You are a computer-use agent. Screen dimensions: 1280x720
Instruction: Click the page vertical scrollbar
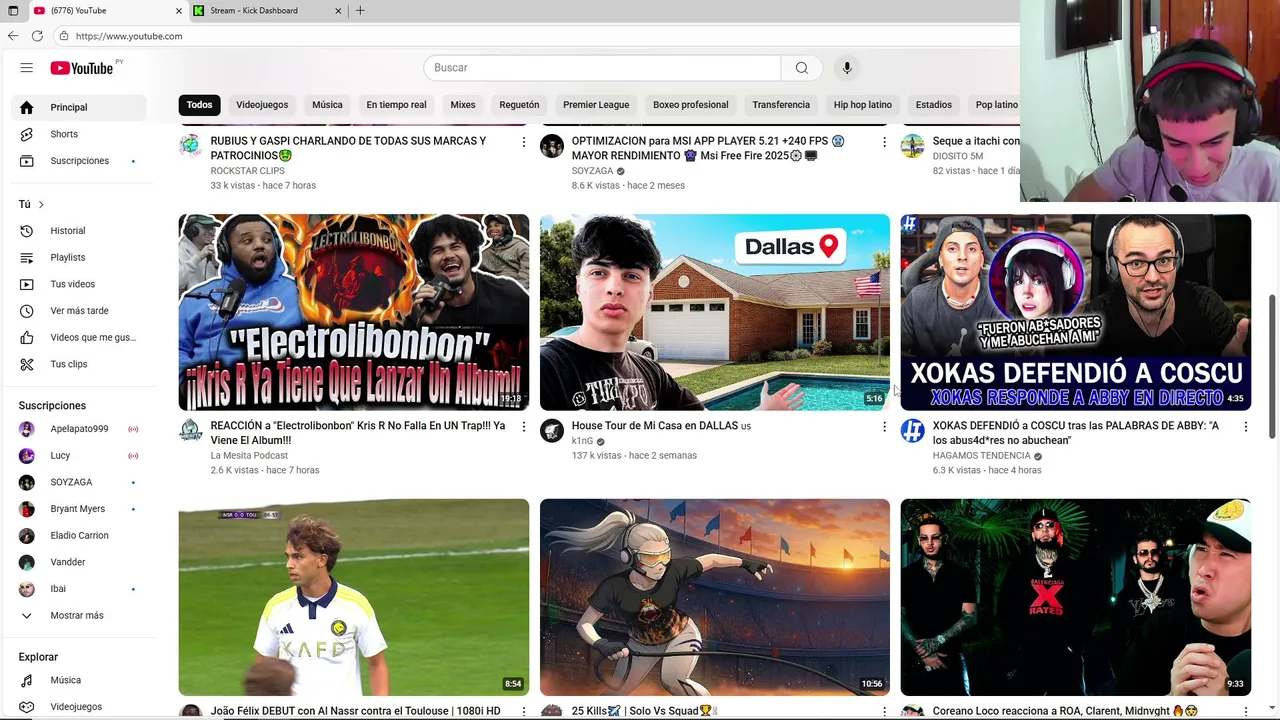coord(1273,366)
